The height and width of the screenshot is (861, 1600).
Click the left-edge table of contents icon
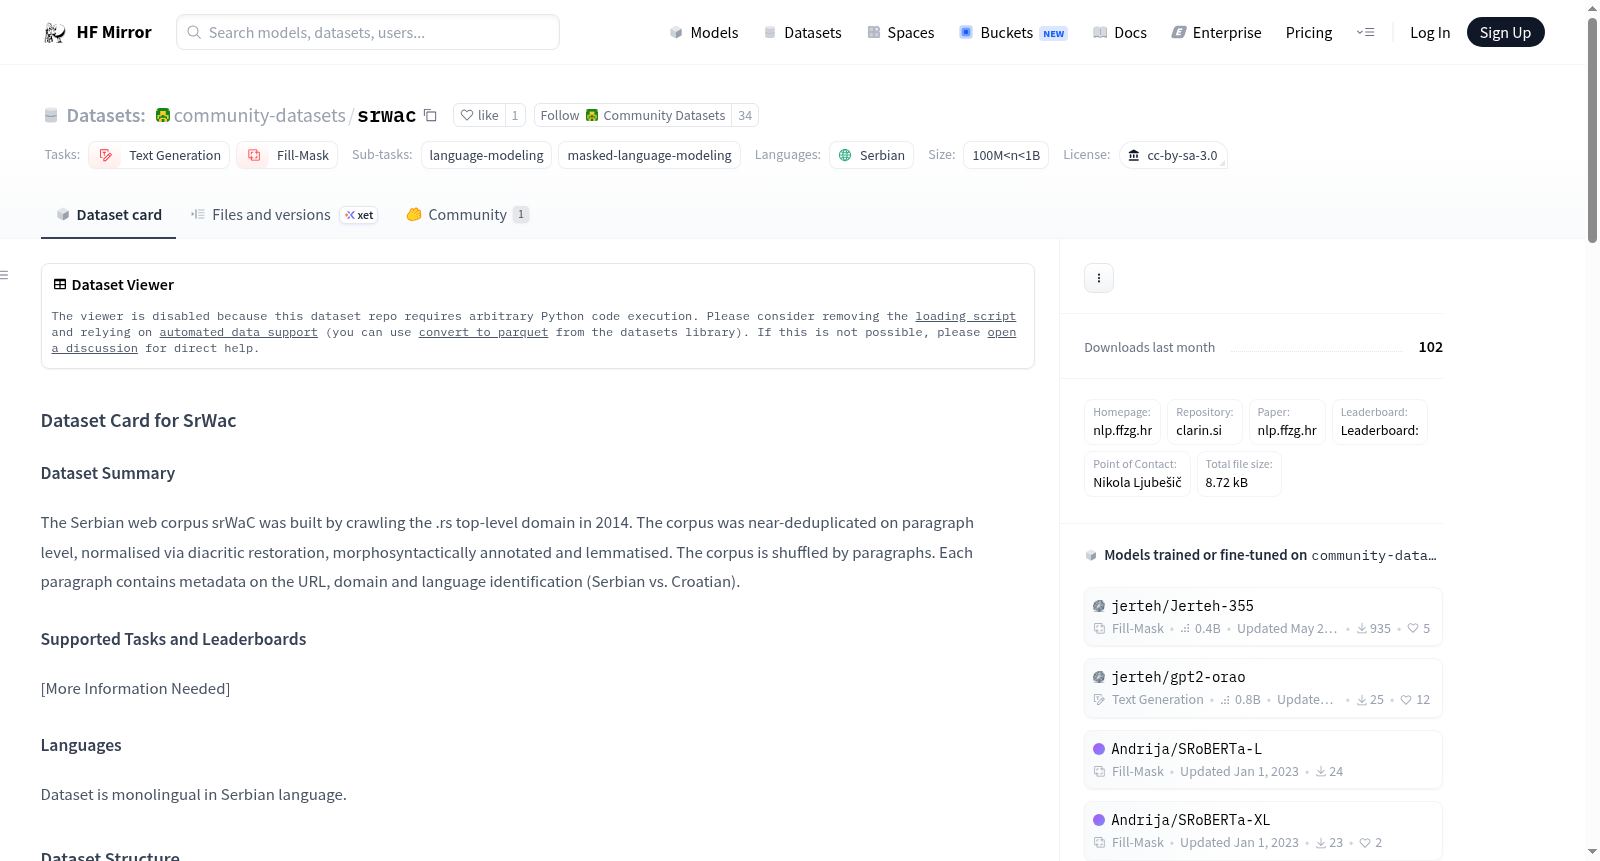4,275
